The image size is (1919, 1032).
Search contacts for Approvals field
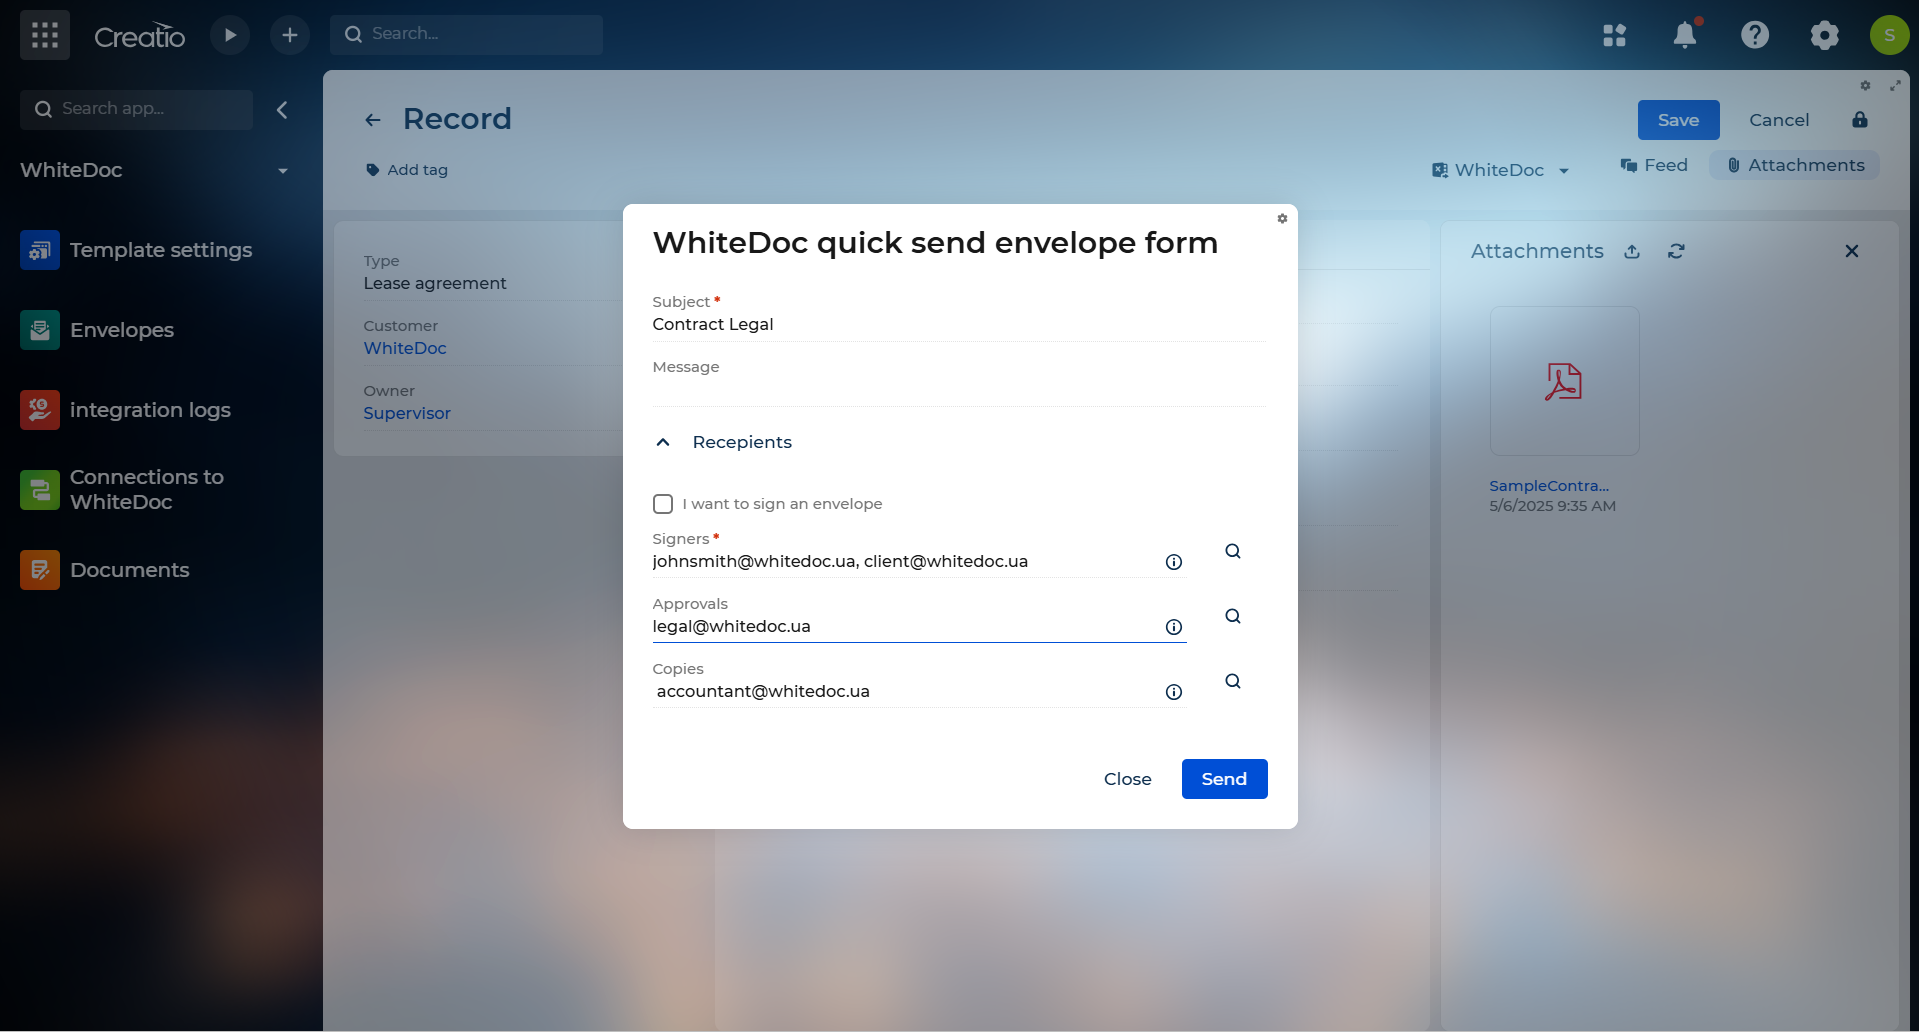(x=1233, y=616)
